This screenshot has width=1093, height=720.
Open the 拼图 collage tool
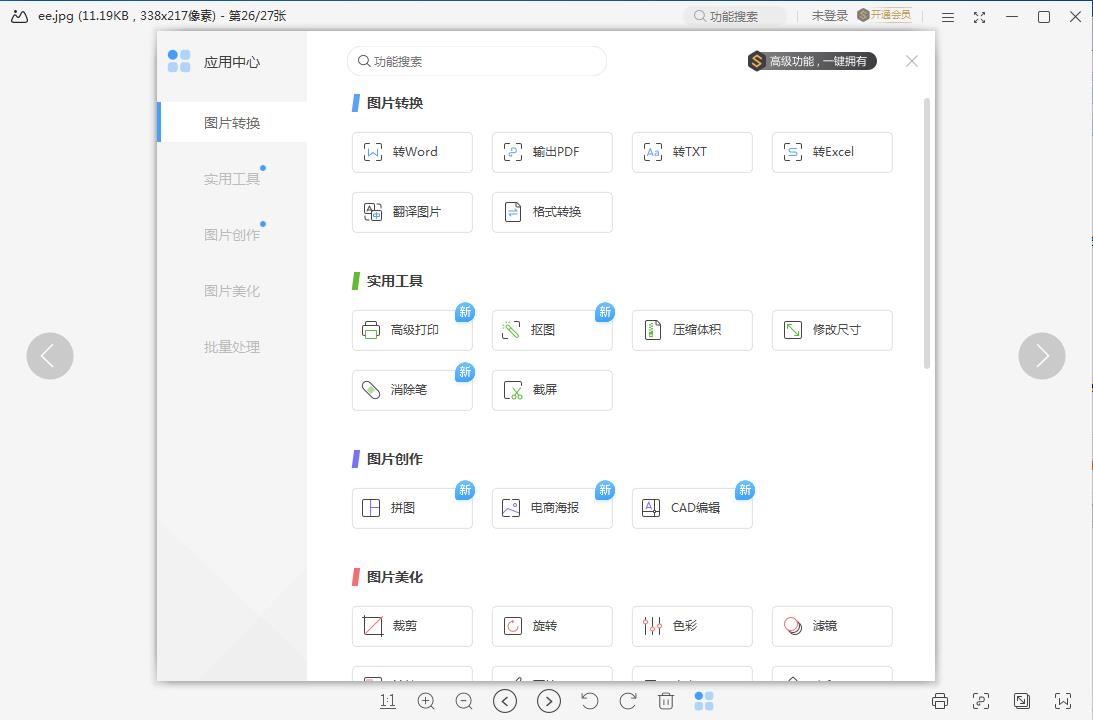[412, 508]
